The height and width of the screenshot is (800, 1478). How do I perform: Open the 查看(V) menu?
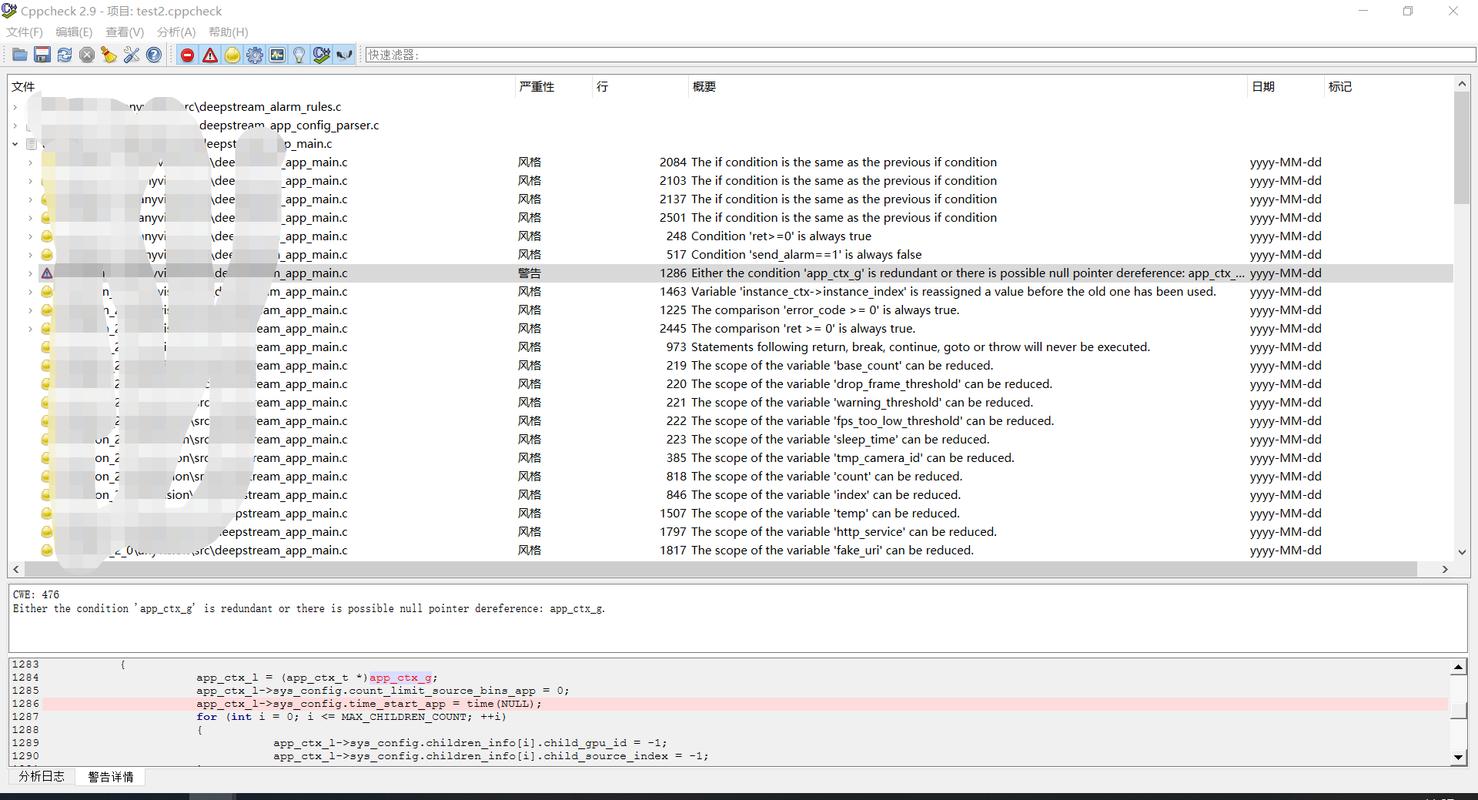125,32
